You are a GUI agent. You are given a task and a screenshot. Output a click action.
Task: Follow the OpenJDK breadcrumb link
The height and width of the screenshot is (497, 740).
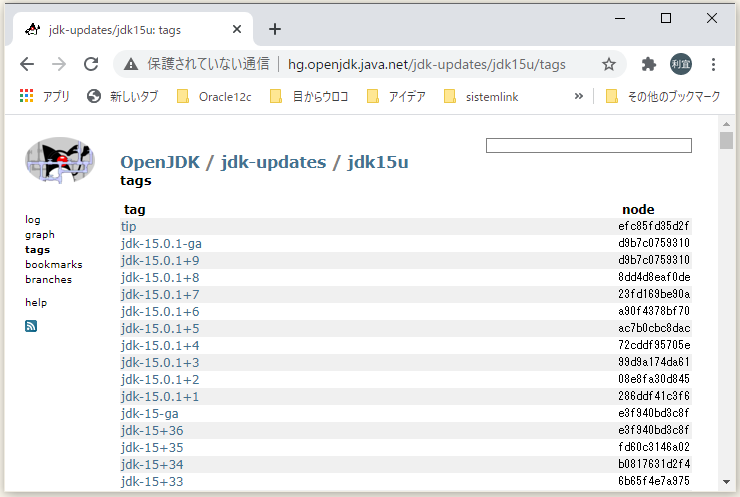click(x=160, y=162)
